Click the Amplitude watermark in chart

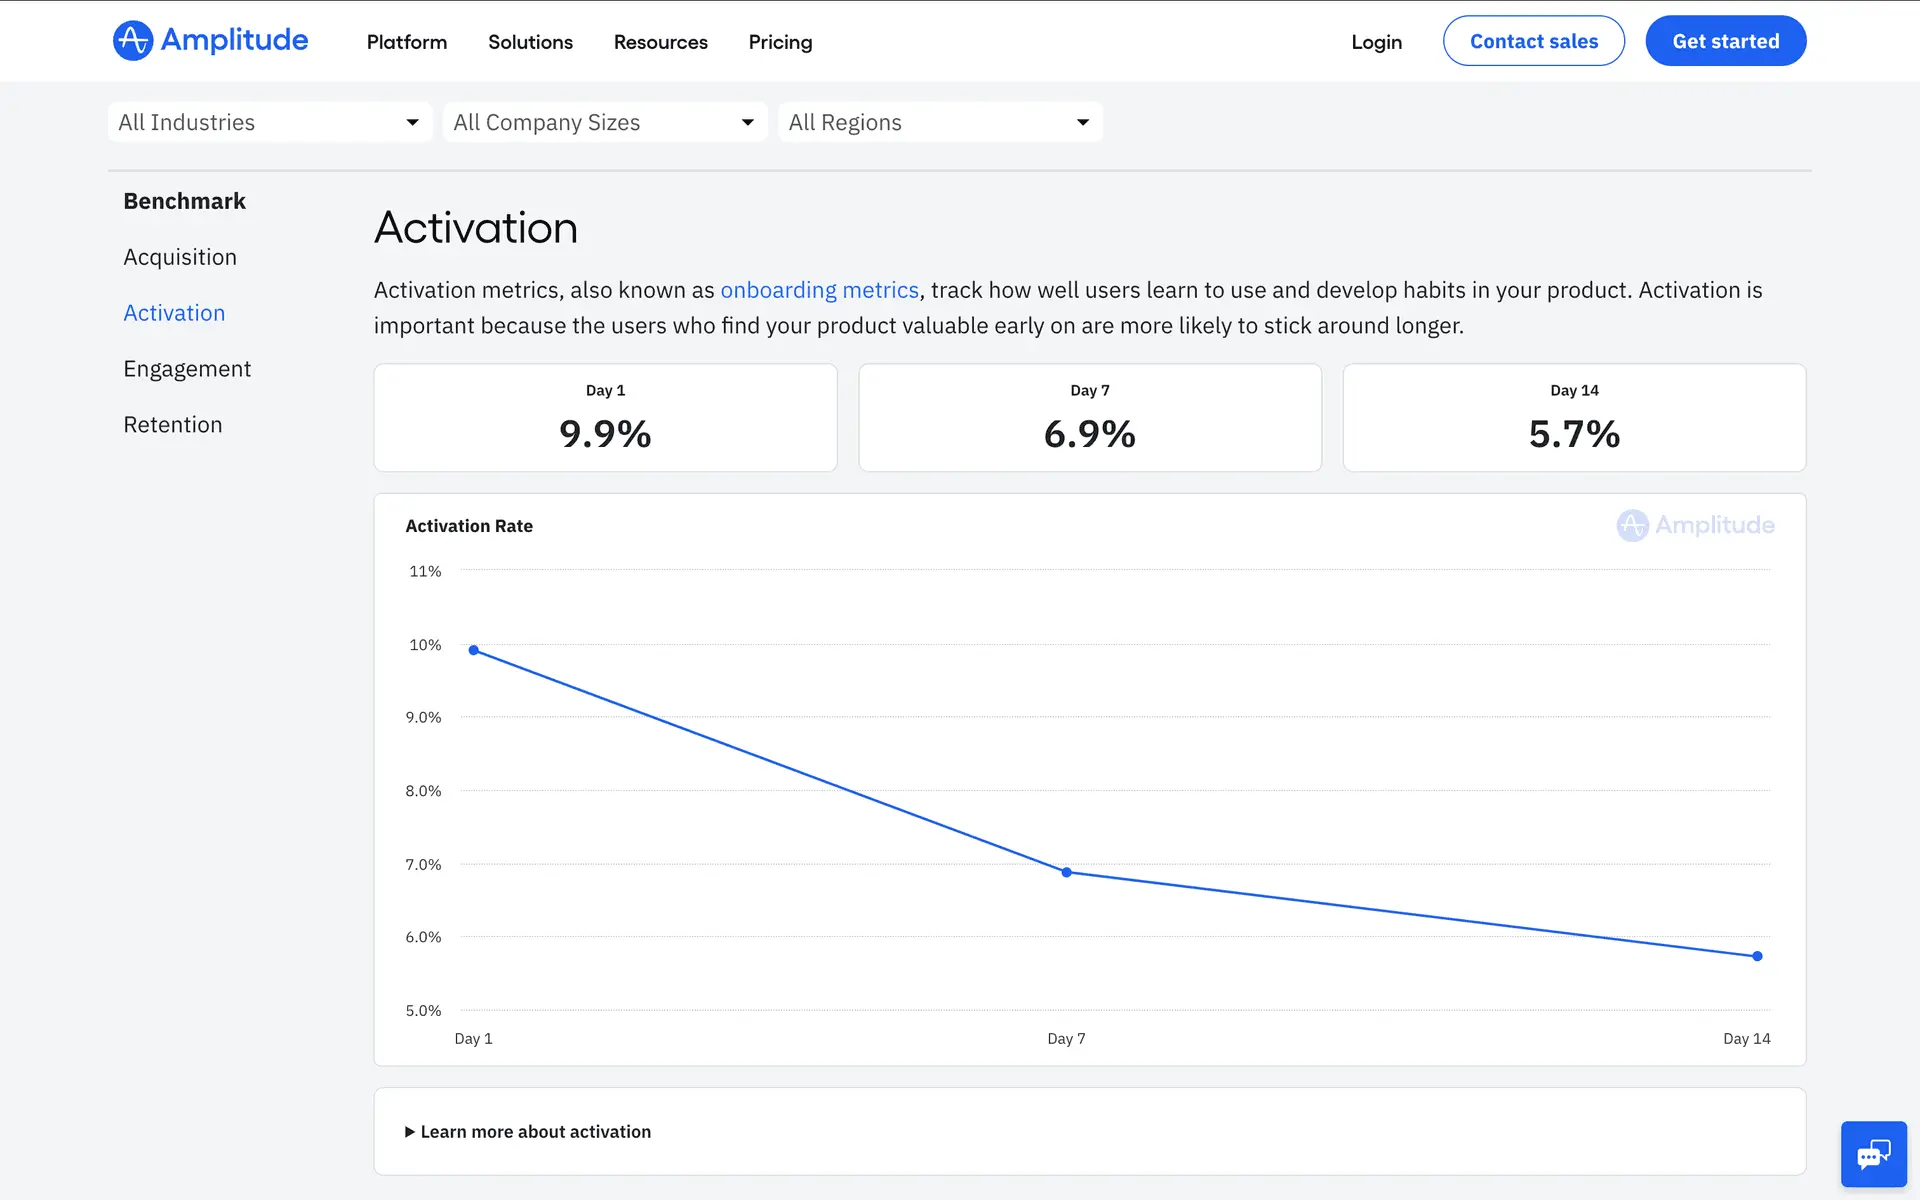[x=1695, y=525]
